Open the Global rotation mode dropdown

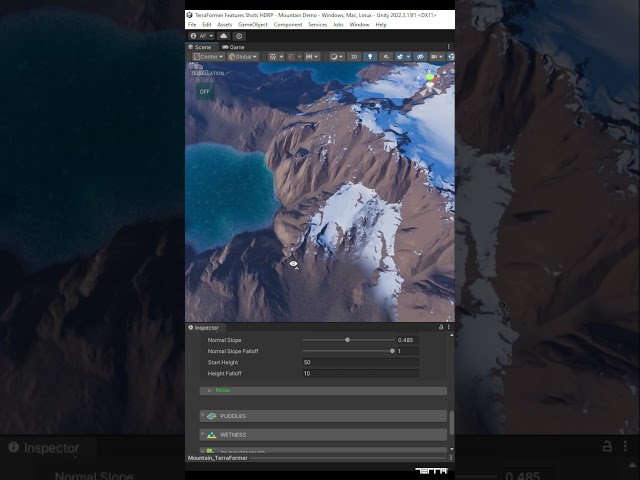click(243, 57)
